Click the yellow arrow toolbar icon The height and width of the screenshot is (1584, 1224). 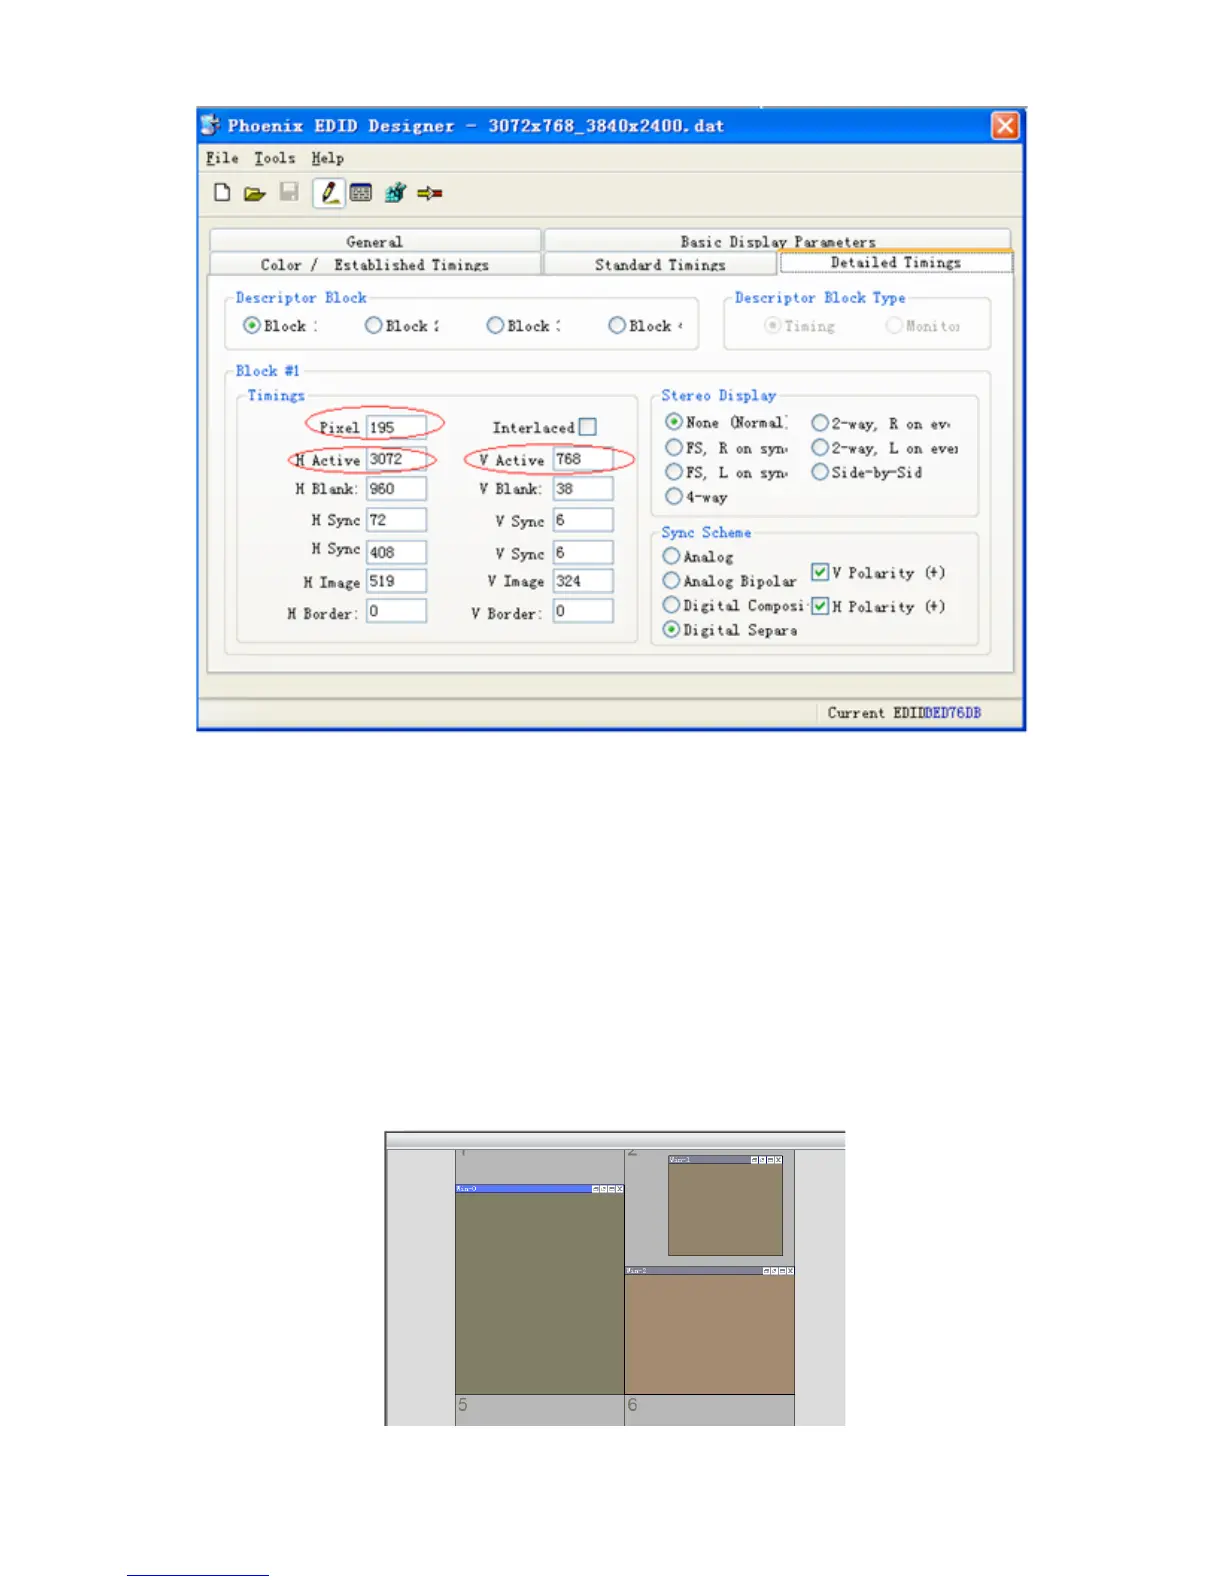point(430,193)
